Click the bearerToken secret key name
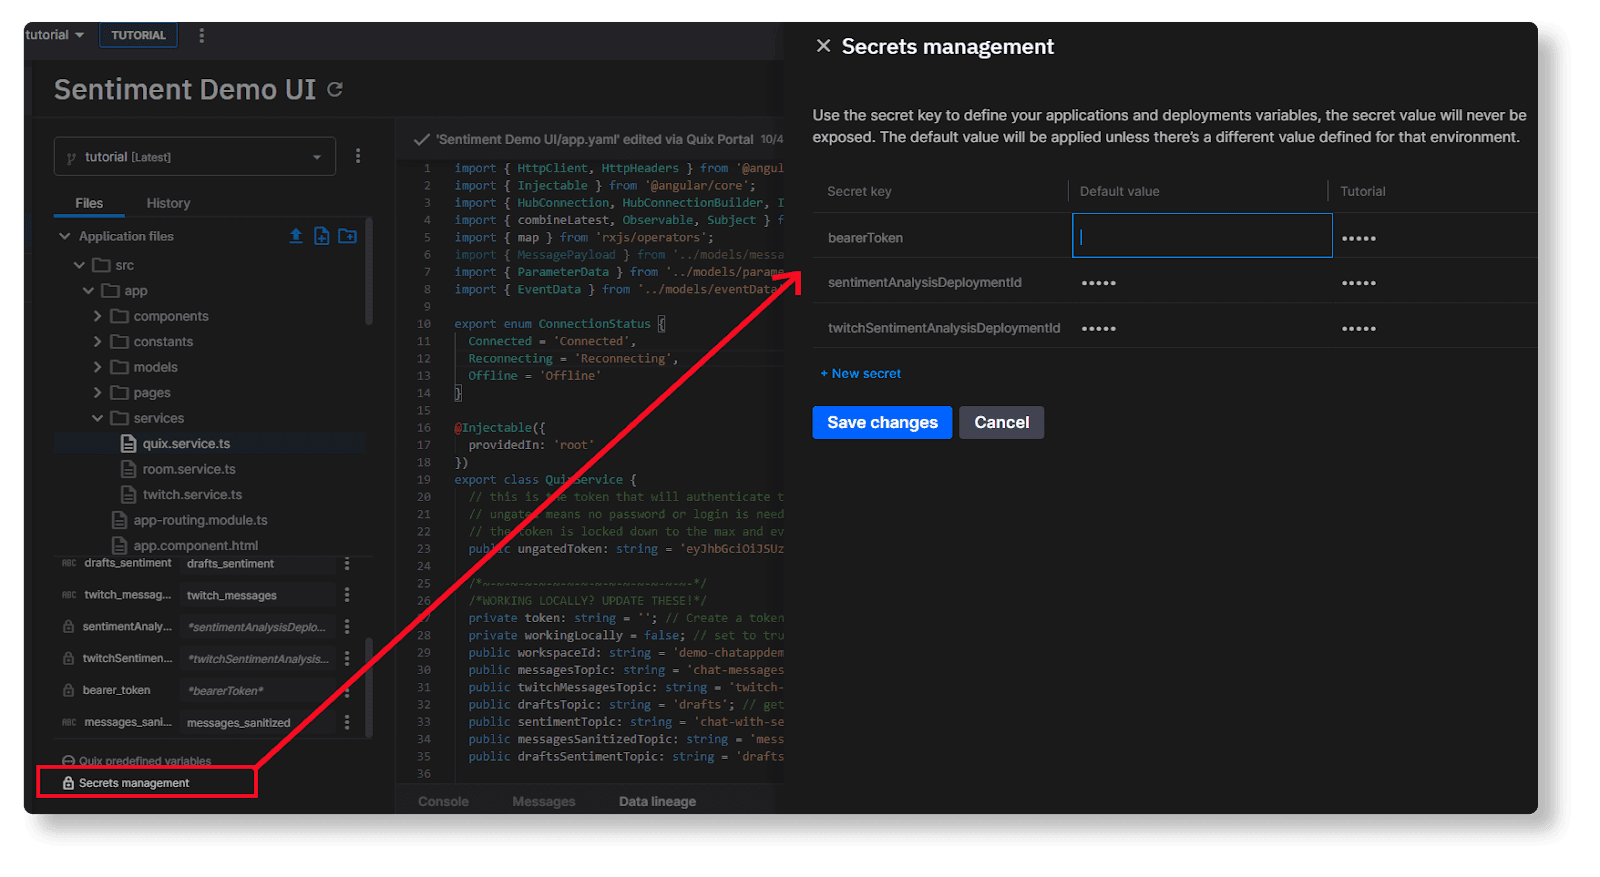1600x877 pixels. click(x=865, y=238)
